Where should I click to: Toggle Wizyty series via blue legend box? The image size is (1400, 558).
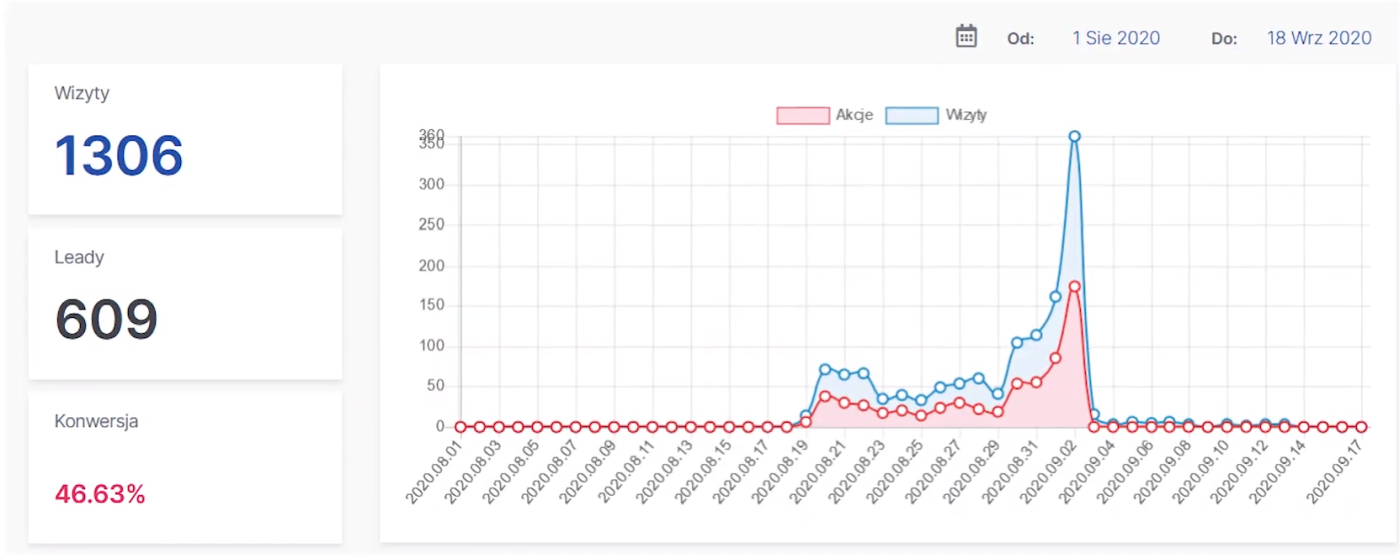pyautogui.click(x=912, y=115)
